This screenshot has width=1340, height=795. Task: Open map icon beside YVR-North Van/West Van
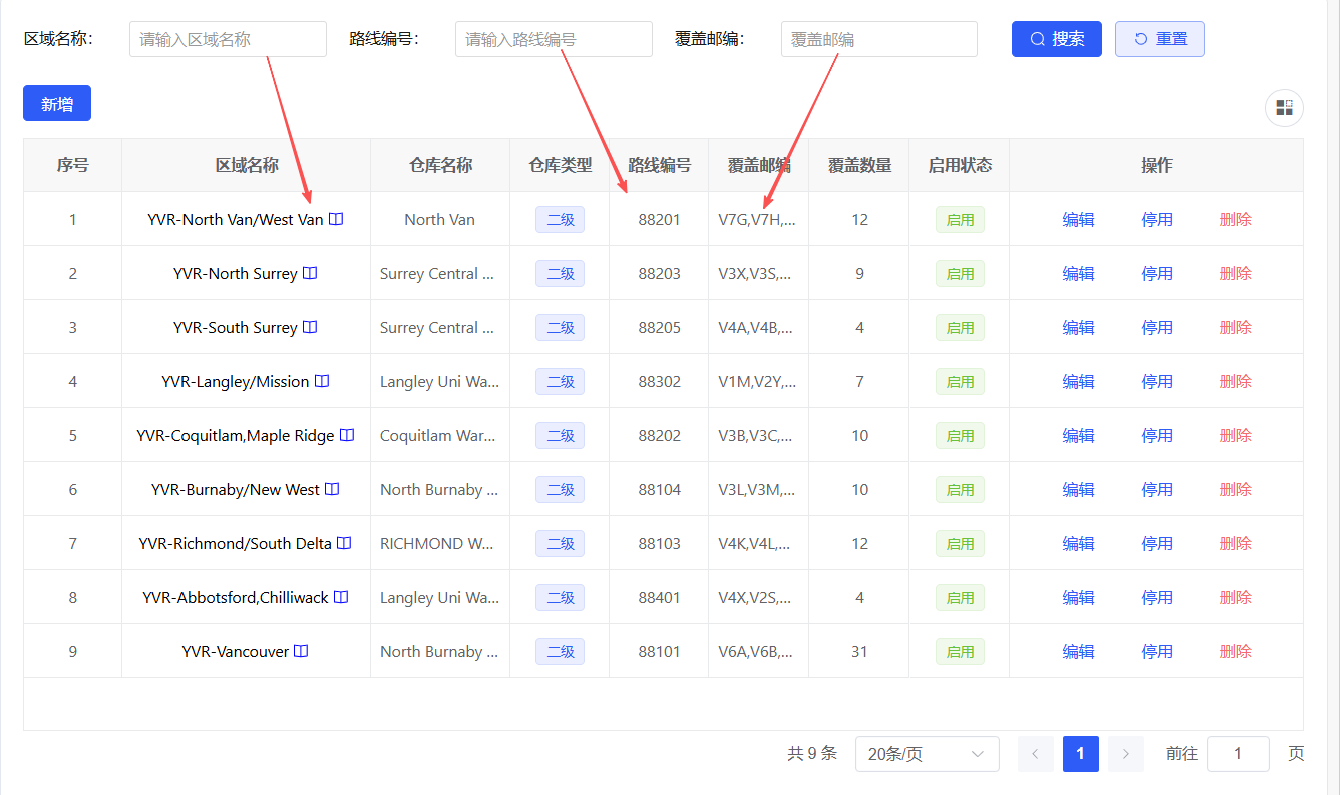coord(336,219)
